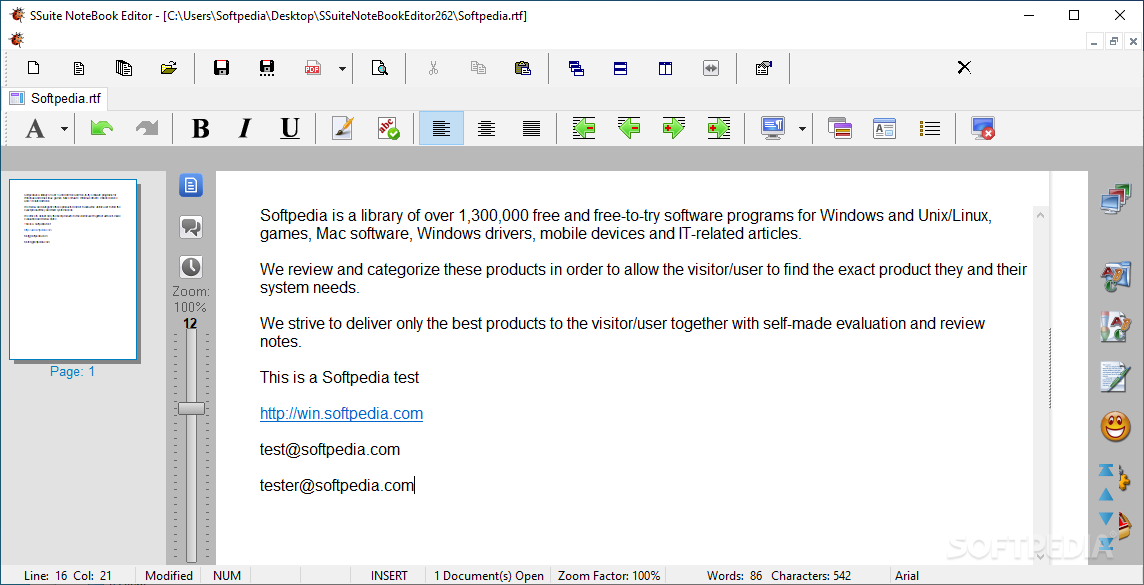
Task: Click the Arial font name in status bar
Action: pos(908,576)
